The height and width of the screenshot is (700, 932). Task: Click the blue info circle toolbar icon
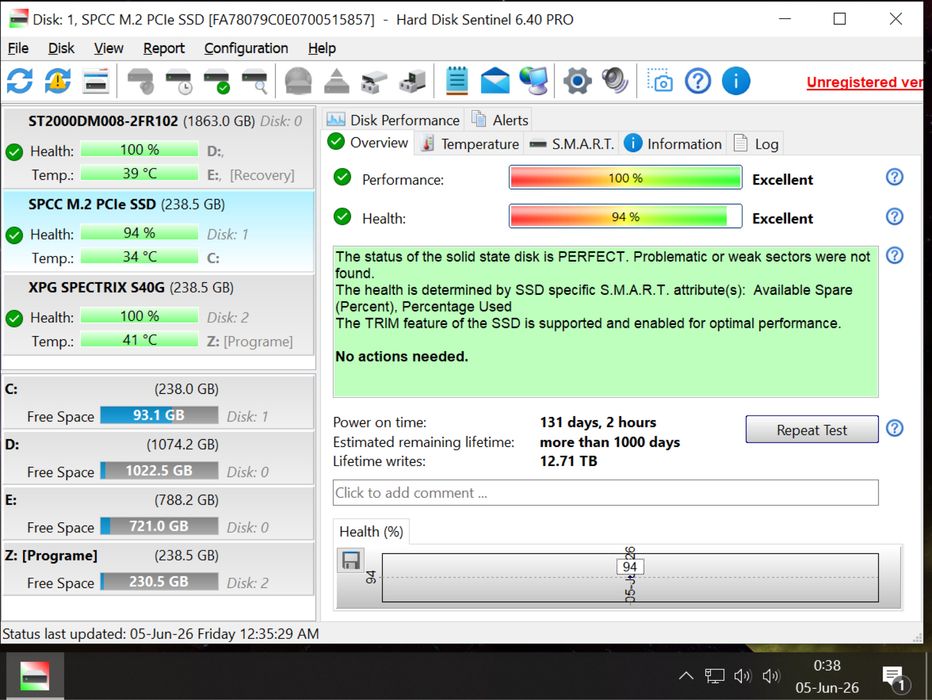point(736,81)
